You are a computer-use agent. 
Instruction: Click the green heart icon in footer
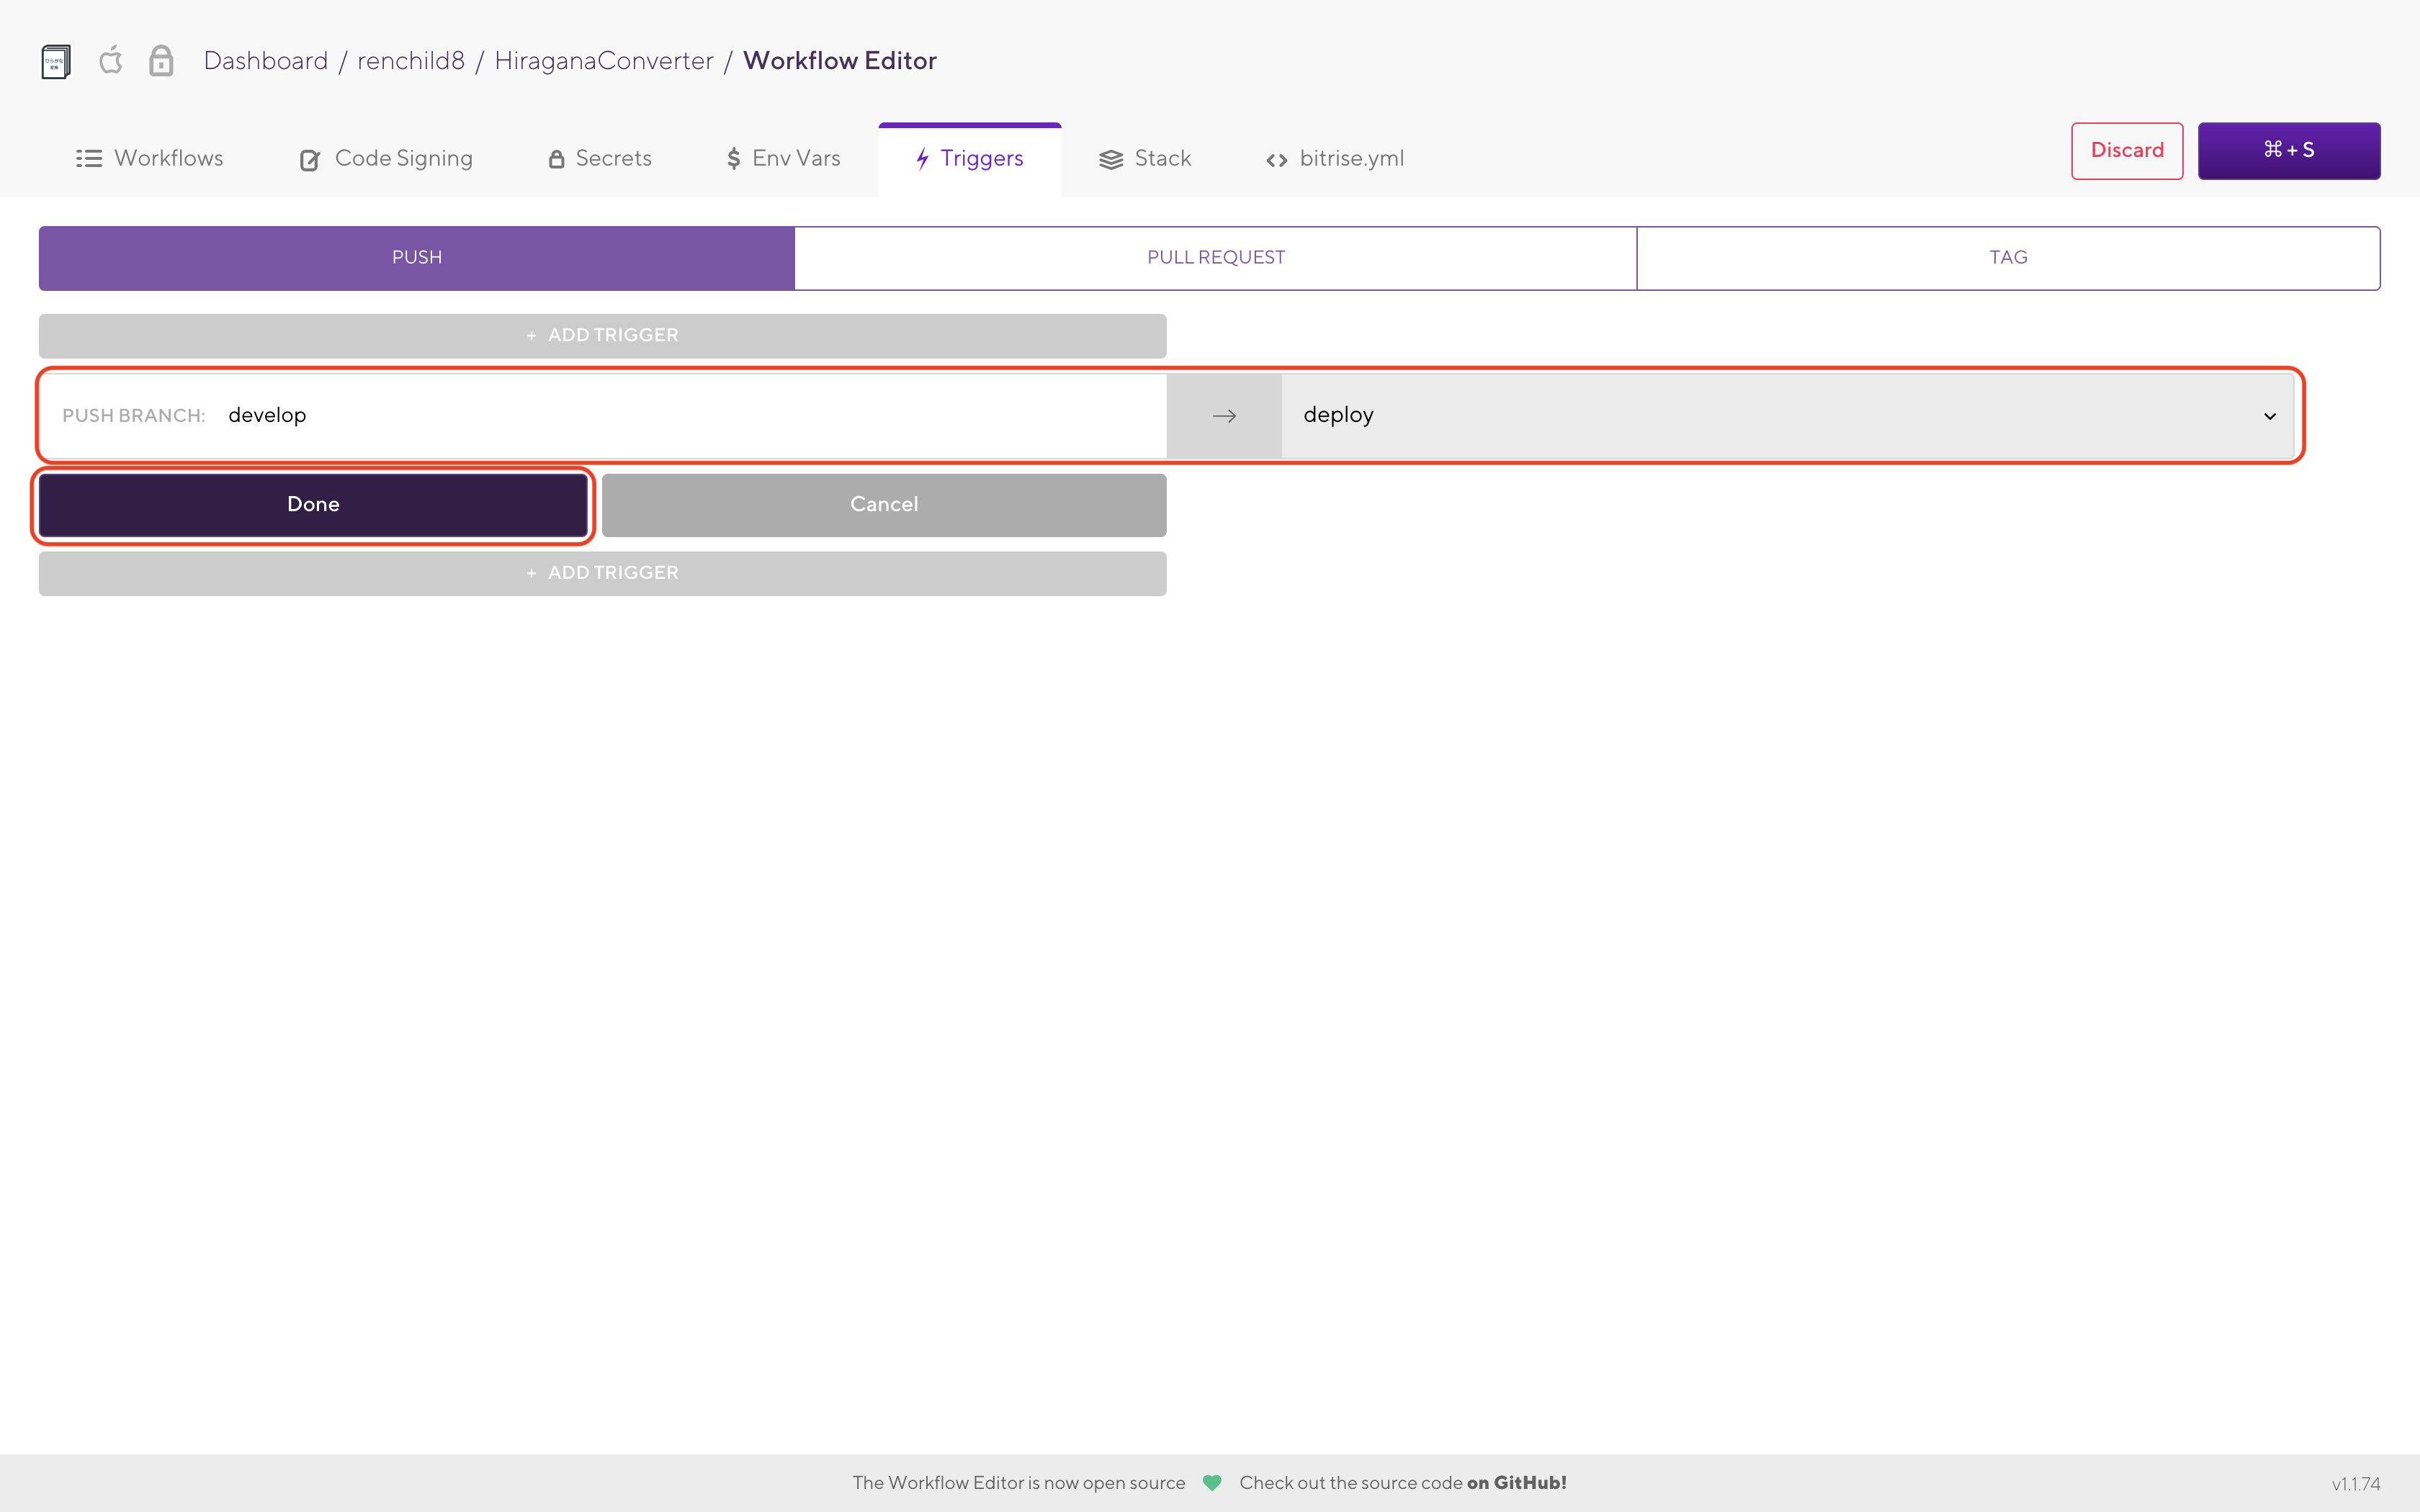coord(1212,1483)
